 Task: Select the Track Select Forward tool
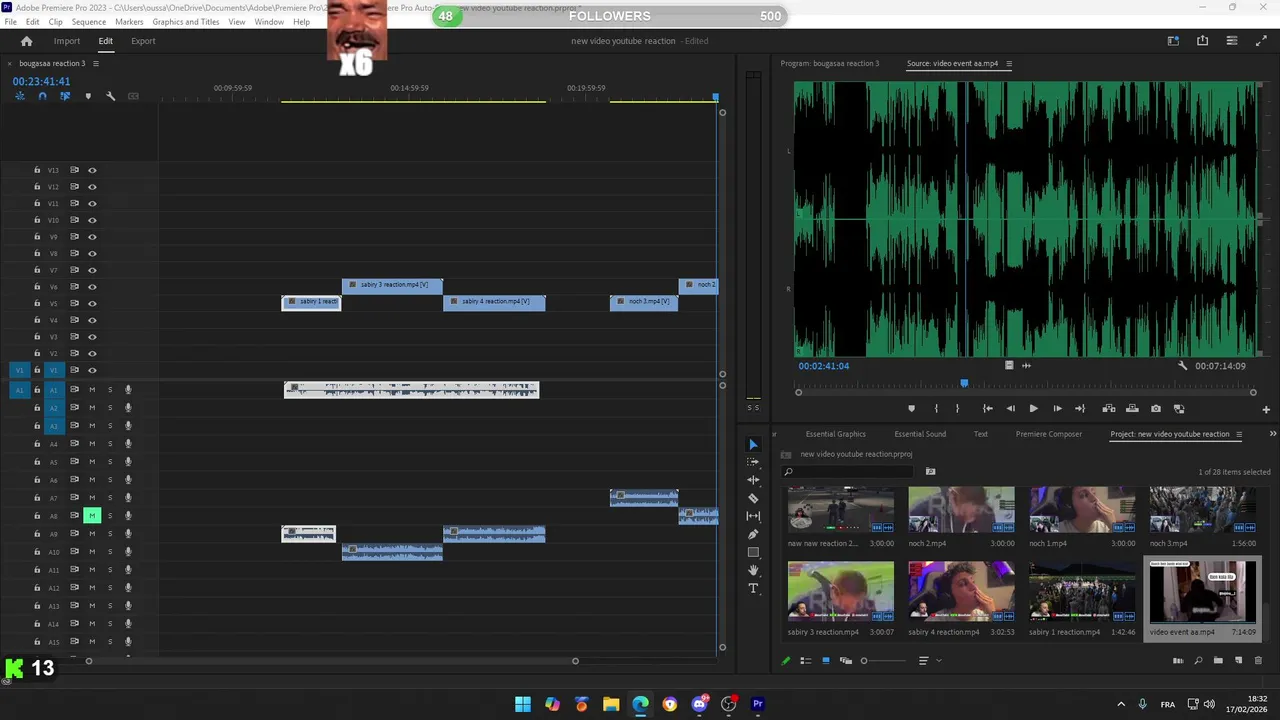pyautogui.click(x=753, y=462)
